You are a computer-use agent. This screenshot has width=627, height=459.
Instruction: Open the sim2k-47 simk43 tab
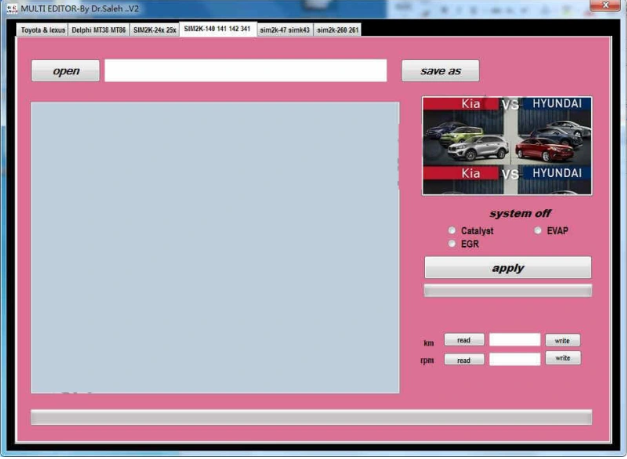pyautogui.click(x=285, y=30)
